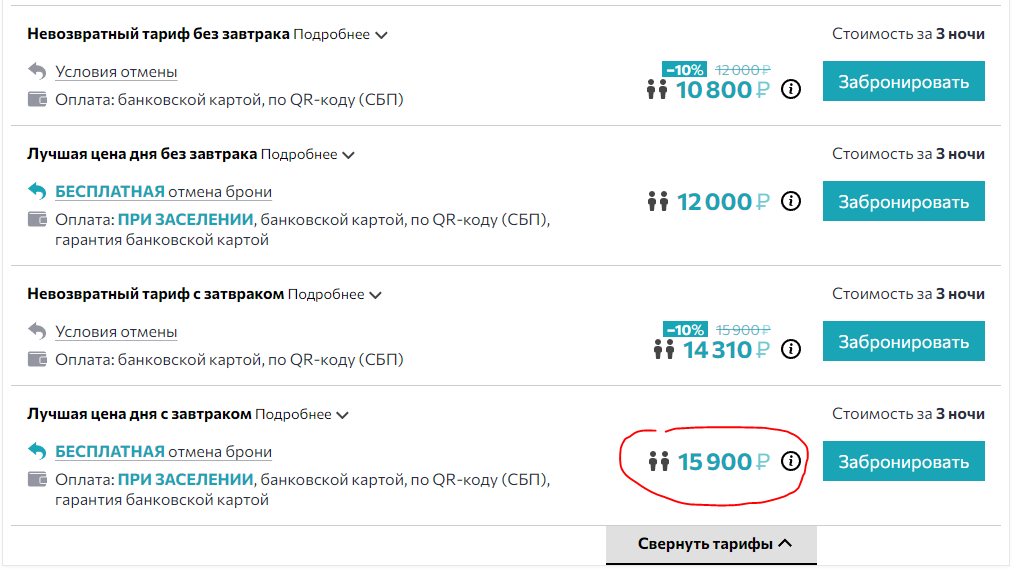Collapse tariffs with Свернуть тарифы

[x=711, y=544]
